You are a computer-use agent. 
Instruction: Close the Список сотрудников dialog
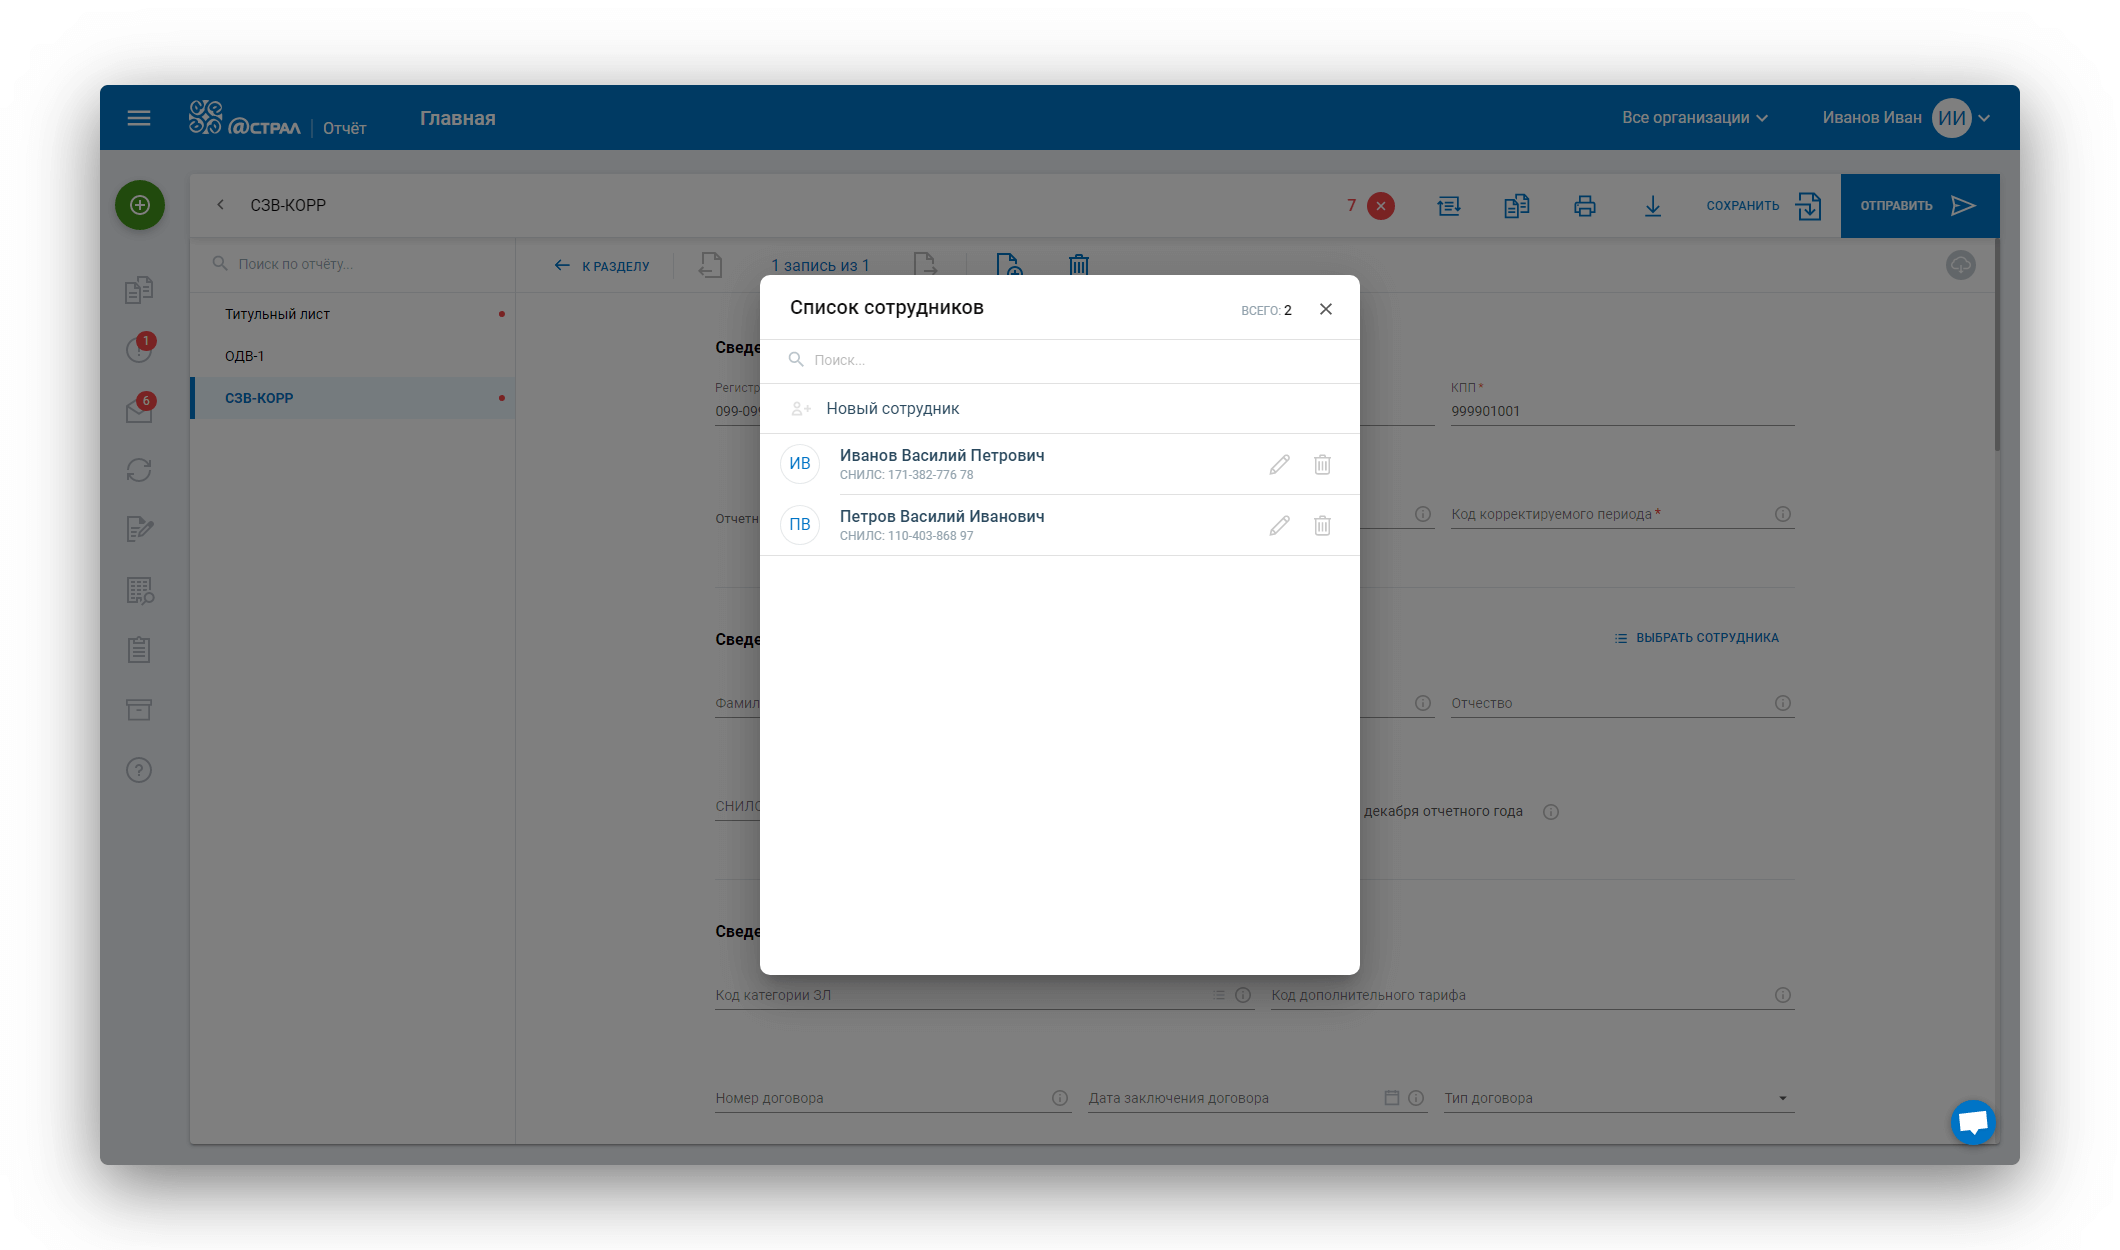tap(1326, 309)
